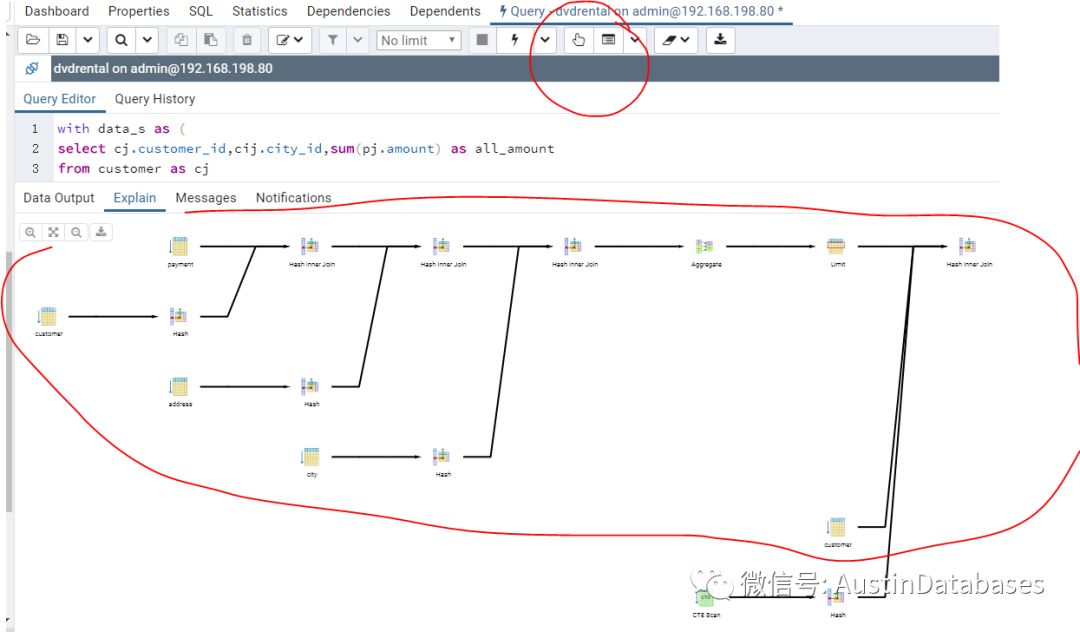This screenshot has height=632, width=1080.
Task: Expand the Edit options dropdown
Action: [x=290, y=40]
